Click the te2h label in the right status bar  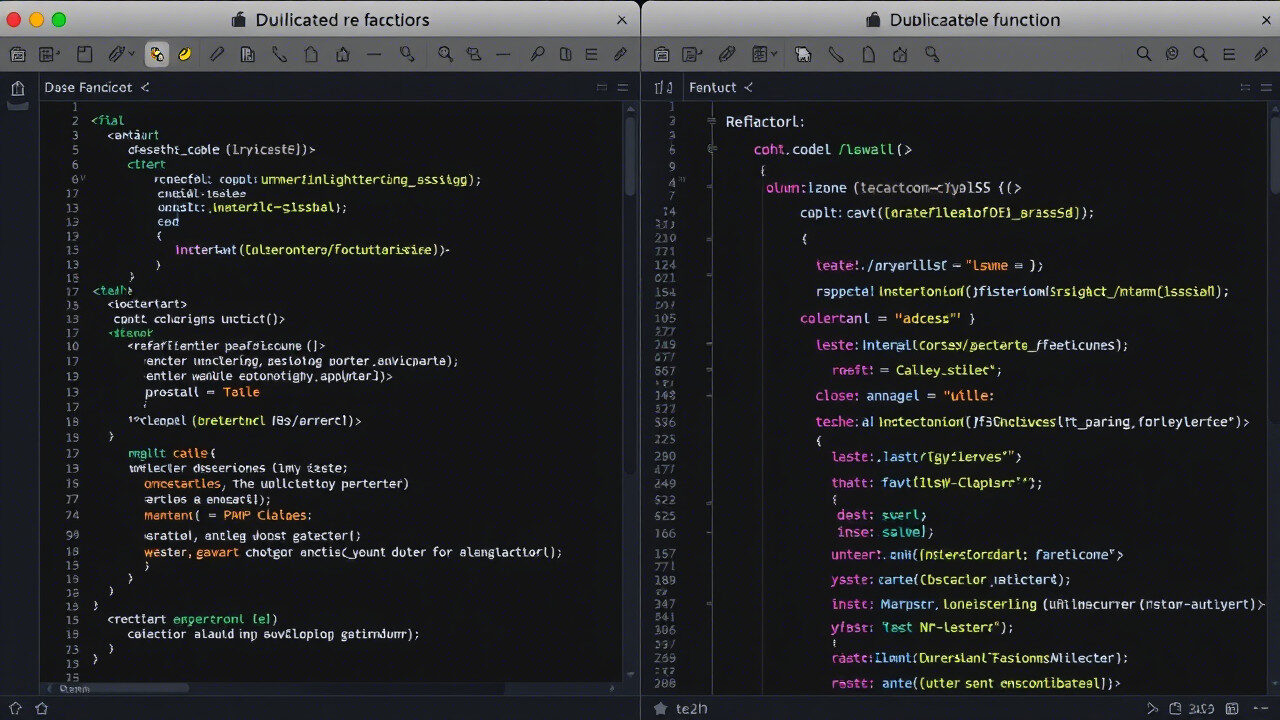tap(692, 708)
